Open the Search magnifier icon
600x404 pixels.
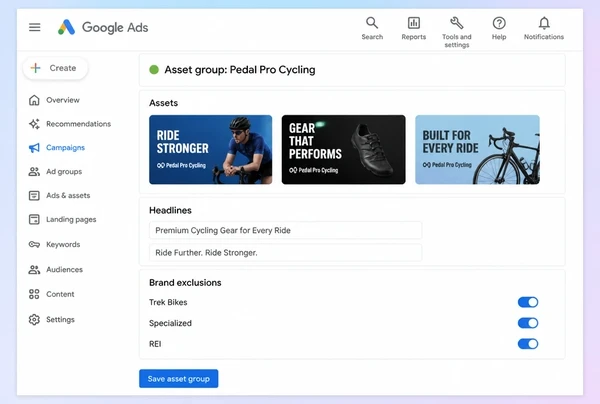372,23
